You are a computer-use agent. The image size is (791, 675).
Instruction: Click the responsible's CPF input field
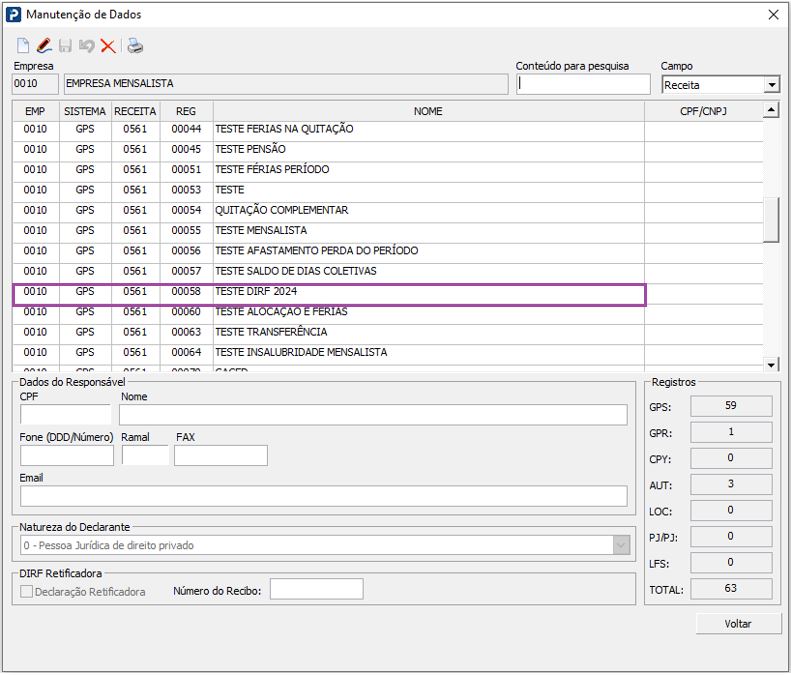(66, 415)
